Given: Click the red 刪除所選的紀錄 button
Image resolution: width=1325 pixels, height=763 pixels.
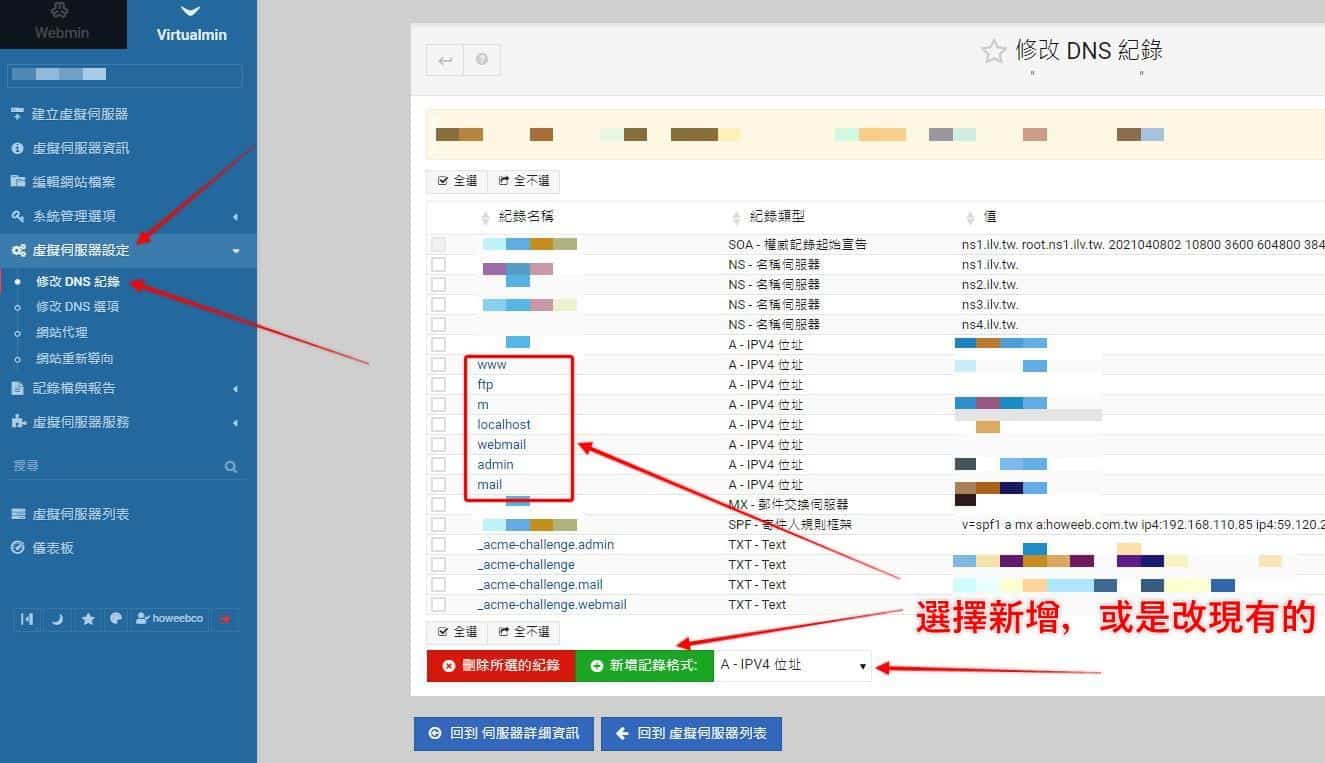Looking at the screenshot, I should (x=501, y=665).
